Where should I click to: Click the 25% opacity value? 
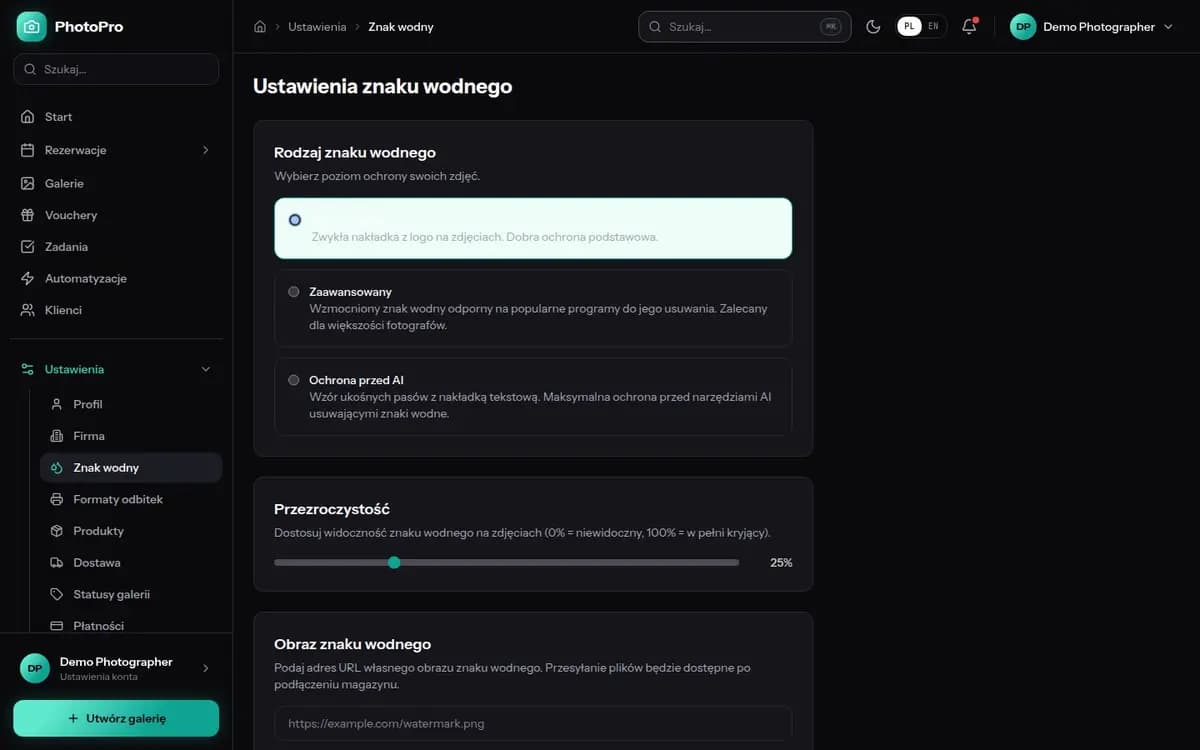click(781, 563)
